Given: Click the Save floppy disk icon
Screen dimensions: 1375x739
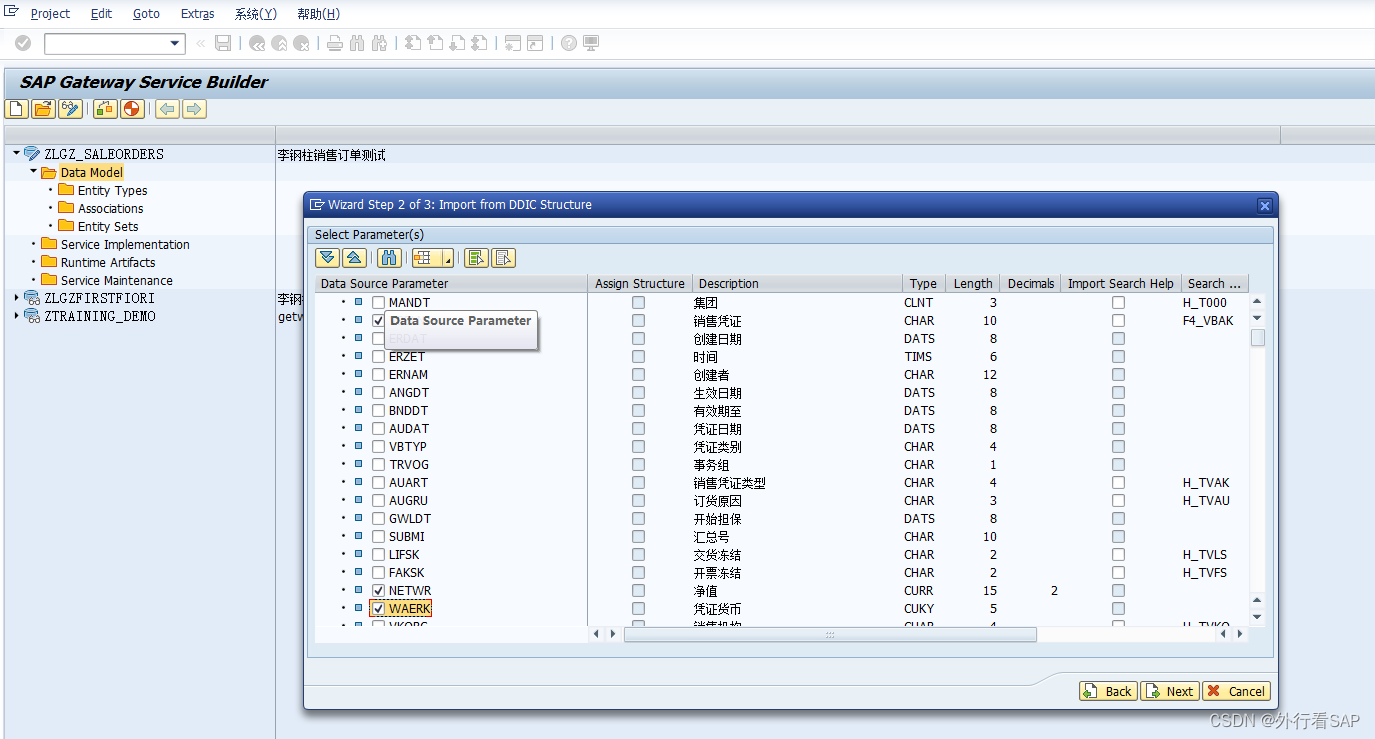Looking at the screenshot, I should coord(223,43).
